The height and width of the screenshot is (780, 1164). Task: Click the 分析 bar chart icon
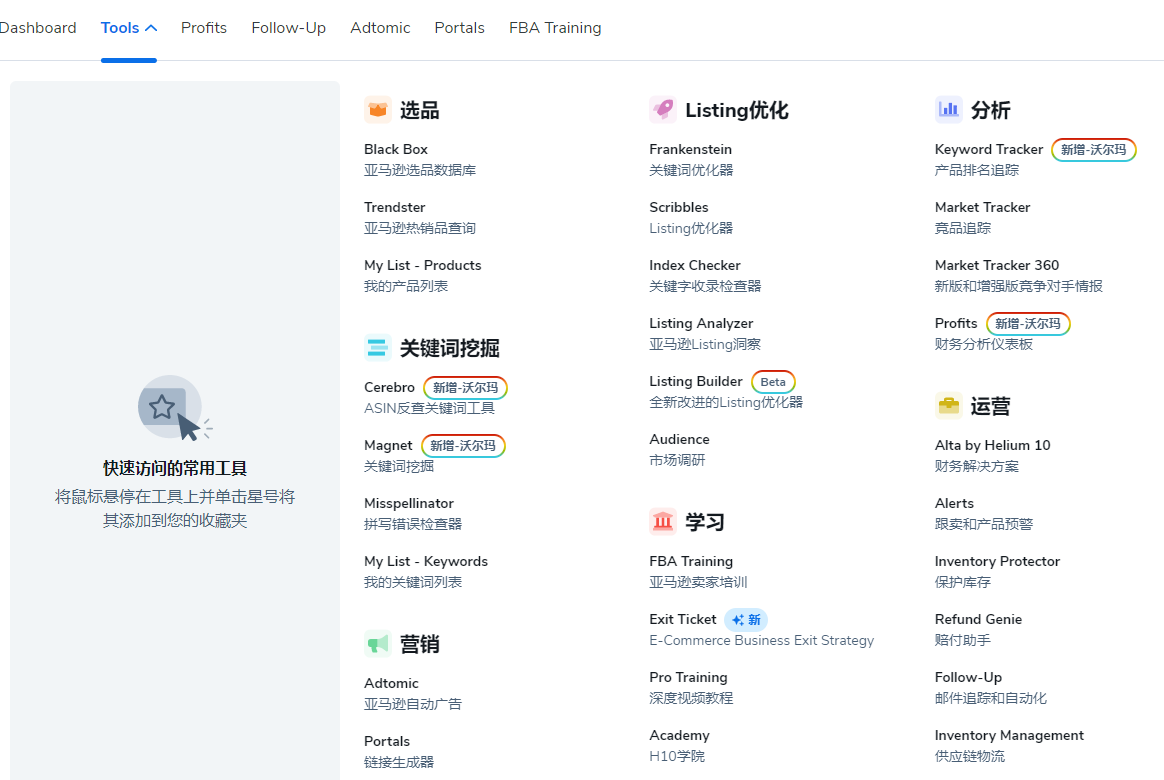pos(948,110)
